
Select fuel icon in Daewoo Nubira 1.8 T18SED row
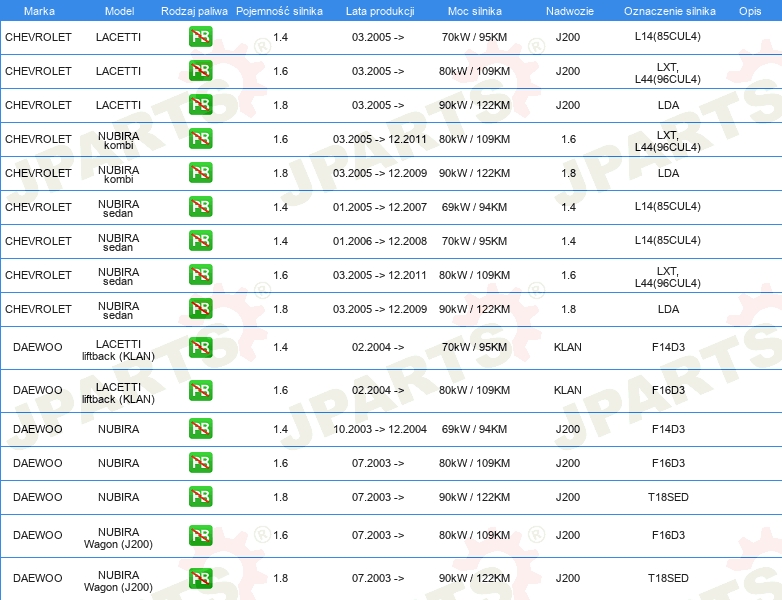[x=200, y=497]
